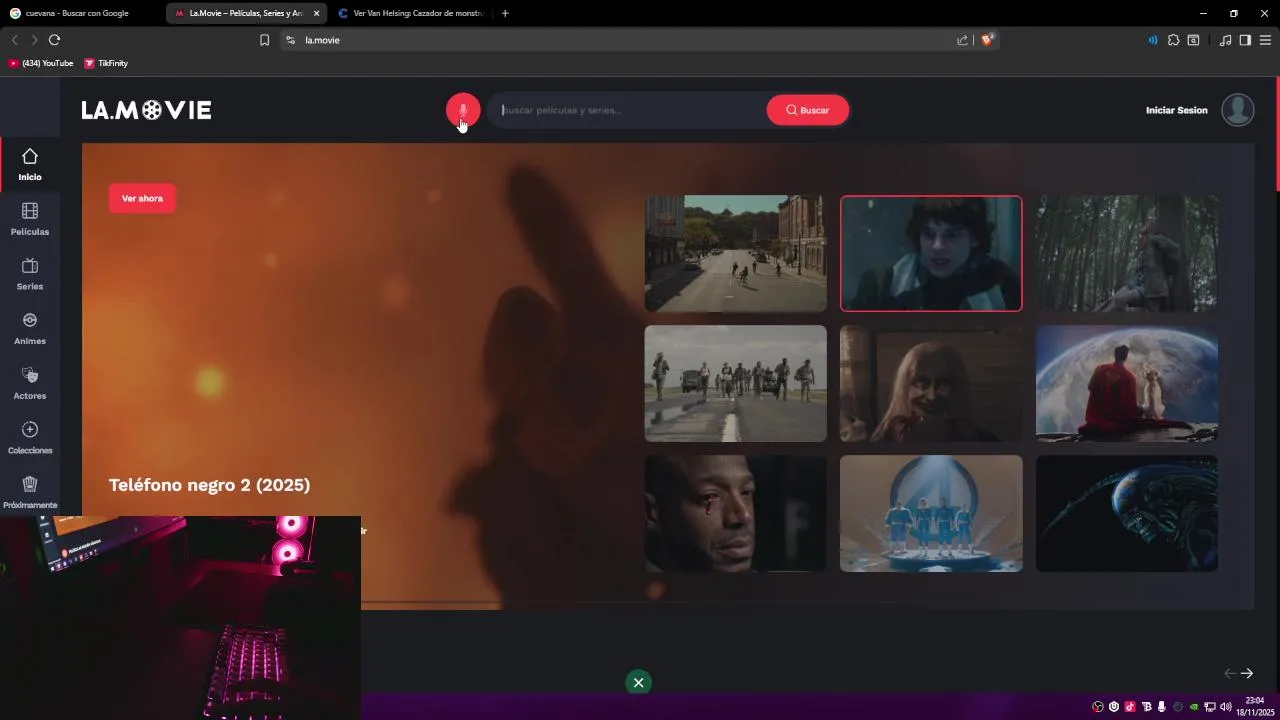Click the TikTok tray icon in taskbar
Image resolution: width=1280 pixels, height=720 pixels.
(x=1130, y=707)
